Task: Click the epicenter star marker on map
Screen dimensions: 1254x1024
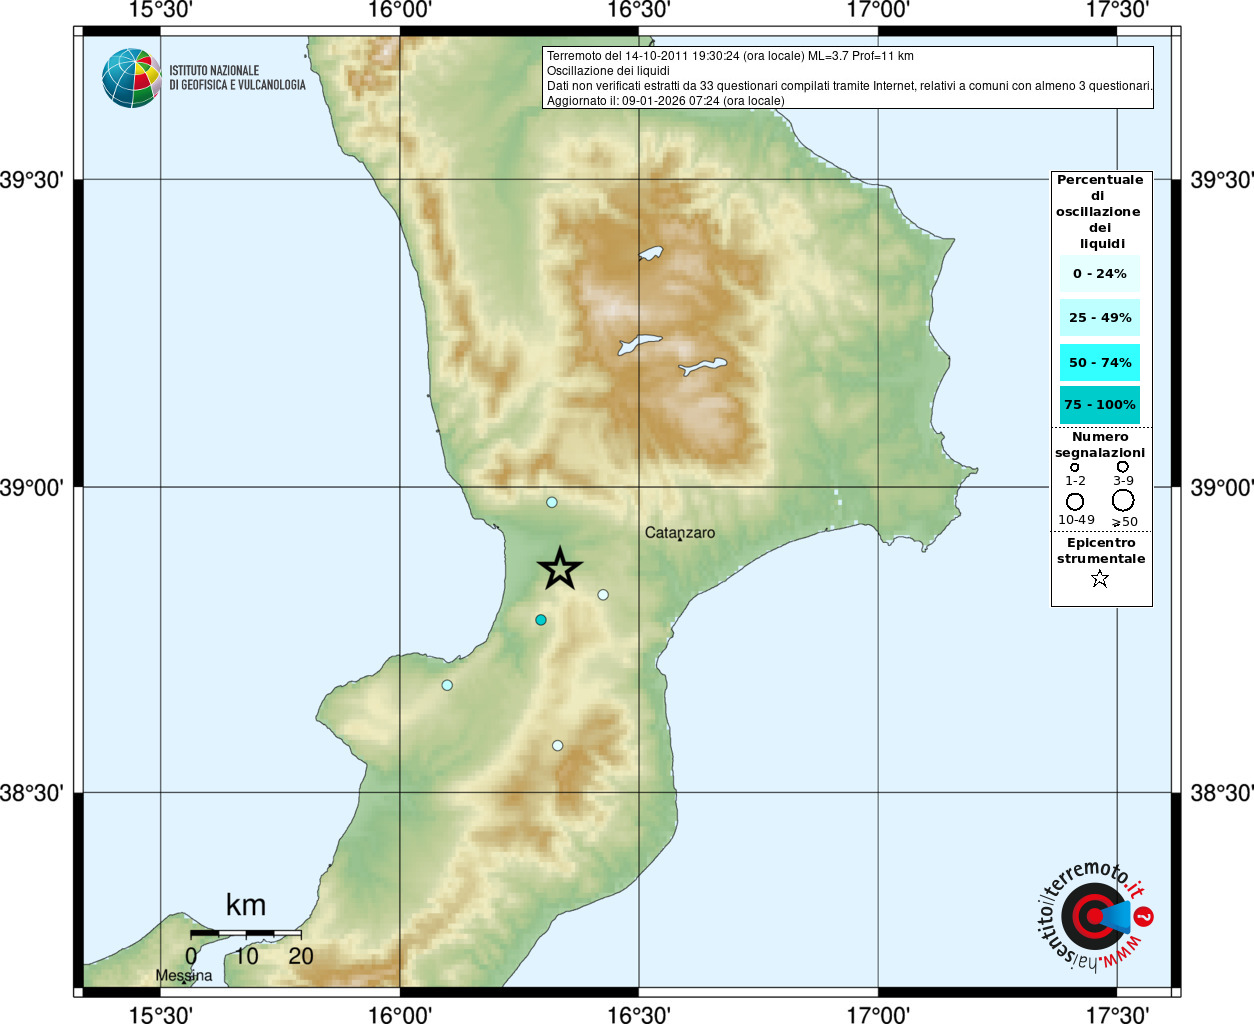Action: tap(560, 569)
